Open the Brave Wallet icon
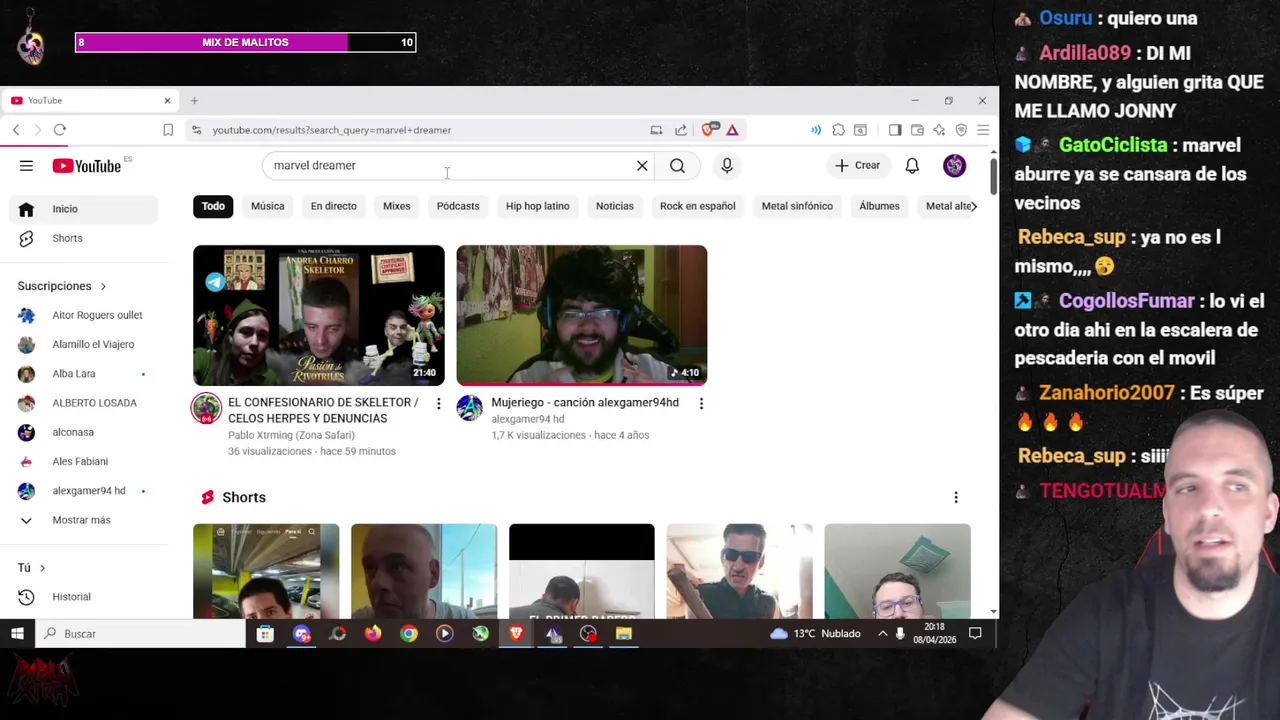The width and height of the screenshot is (1280, 720). (x=917, y=130)
